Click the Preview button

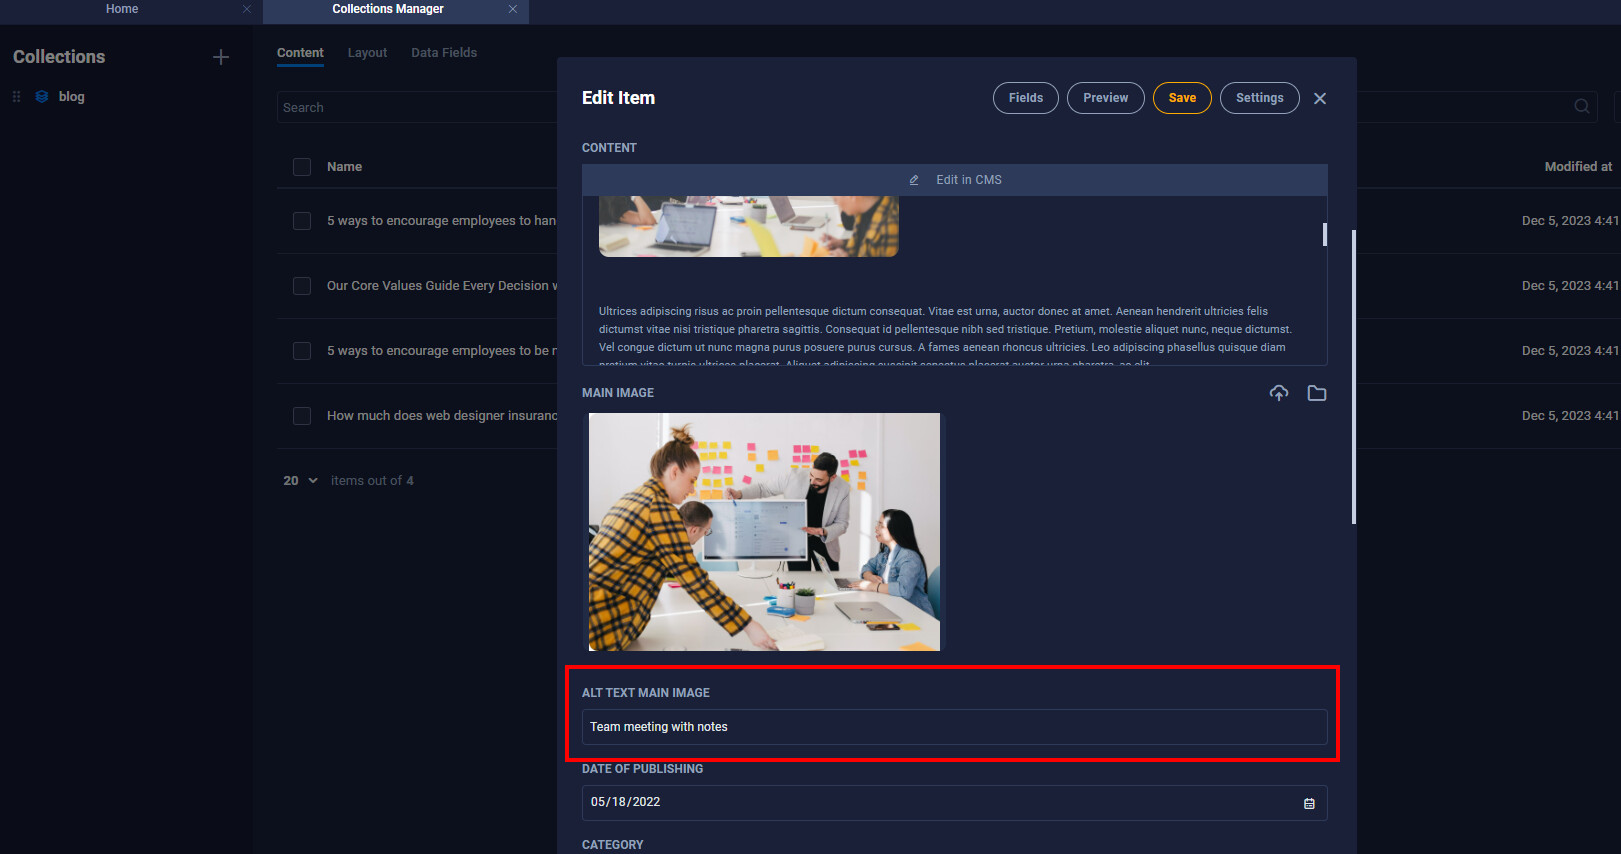[x=1105, y=98]
